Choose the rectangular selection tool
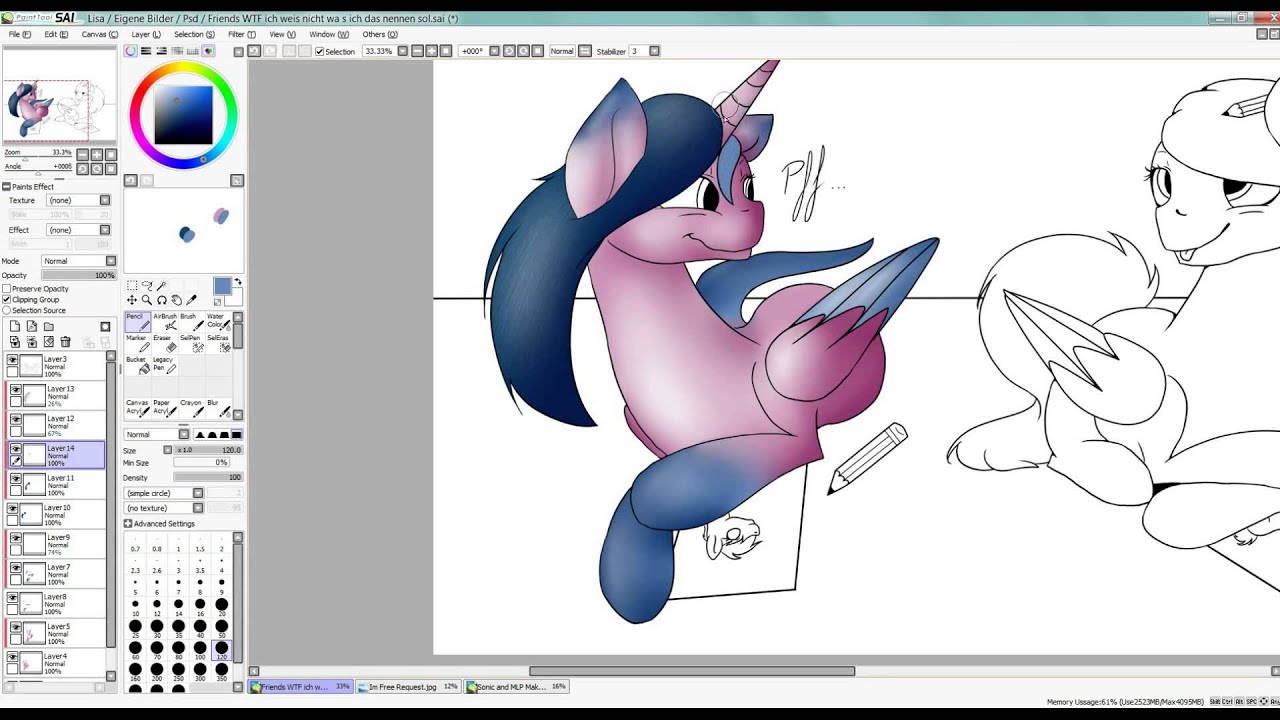Image resolution: width=1280 pixels, height=720 pixels. 132,286
